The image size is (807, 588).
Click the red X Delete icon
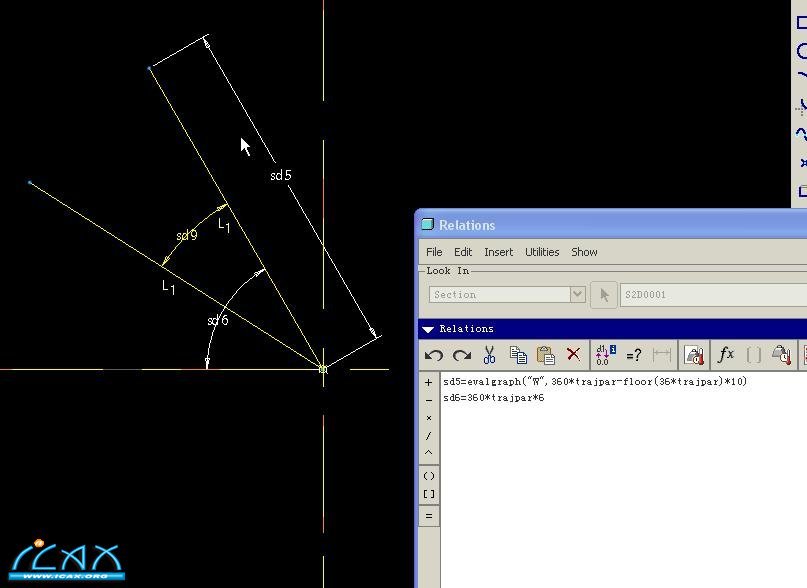pyautogui.click(x=573, y=355)
